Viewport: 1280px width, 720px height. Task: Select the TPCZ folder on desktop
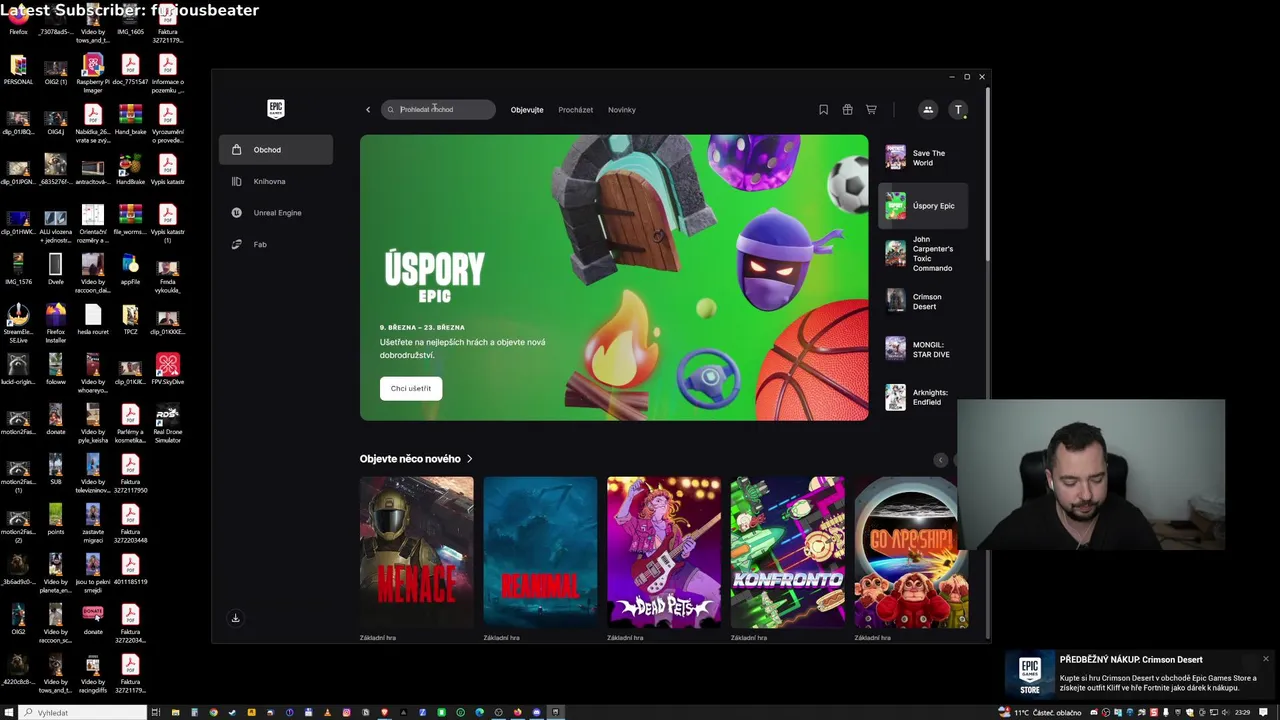pos(130,320)
